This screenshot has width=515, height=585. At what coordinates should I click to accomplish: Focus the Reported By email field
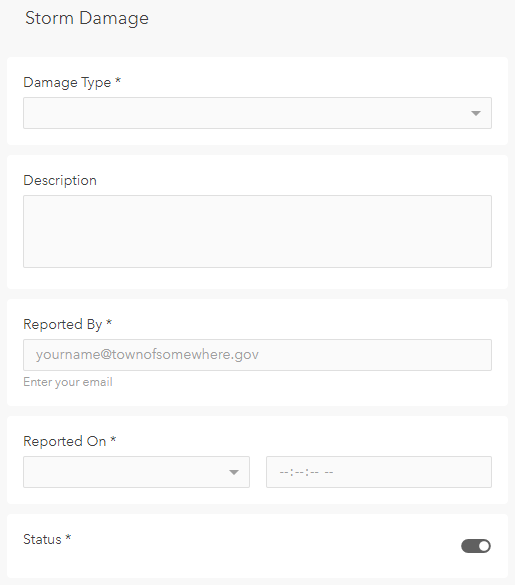[x=257, y=355]
